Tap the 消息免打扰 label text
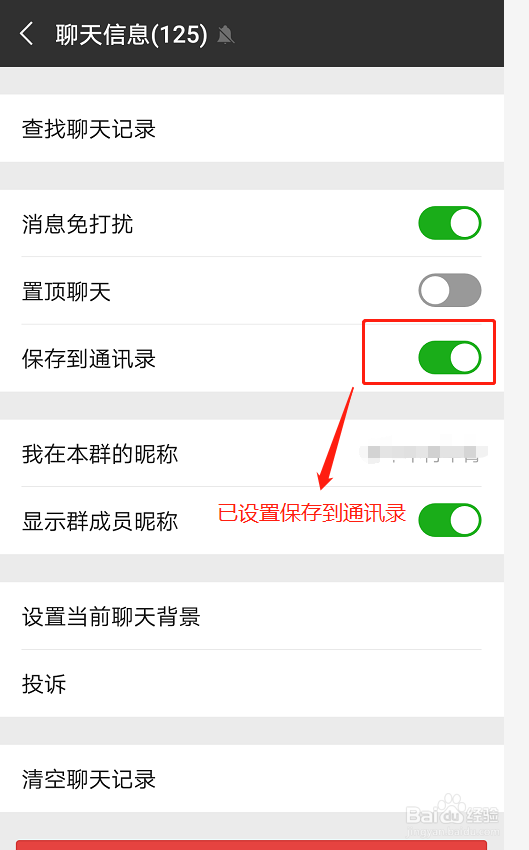The image size is (529, 850). (78, 224)
